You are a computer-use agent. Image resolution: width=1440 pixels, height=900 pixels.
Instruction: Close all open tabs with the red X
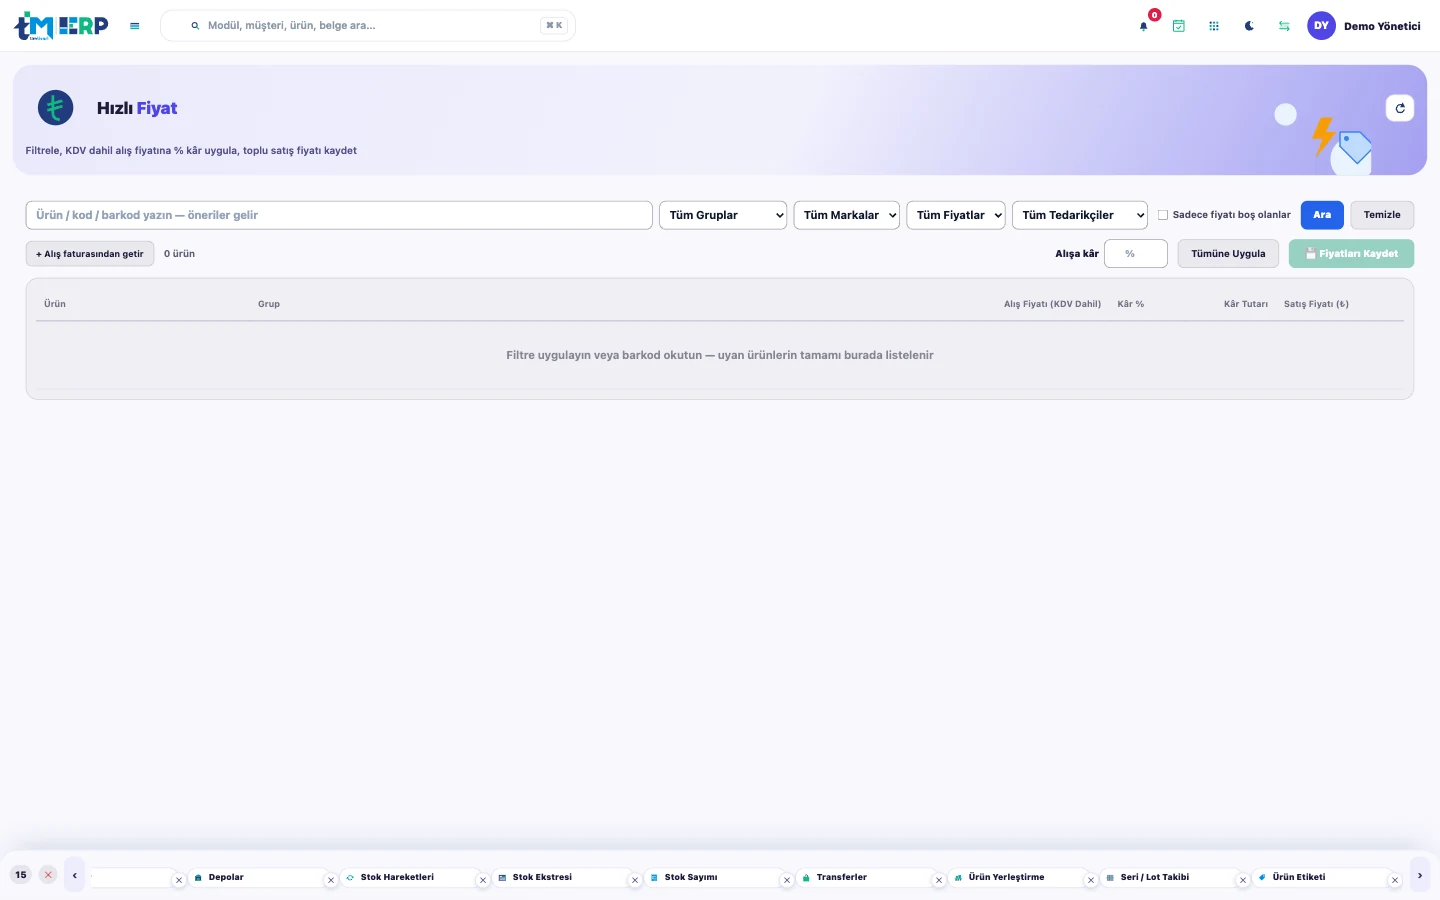tap(48, 875)
